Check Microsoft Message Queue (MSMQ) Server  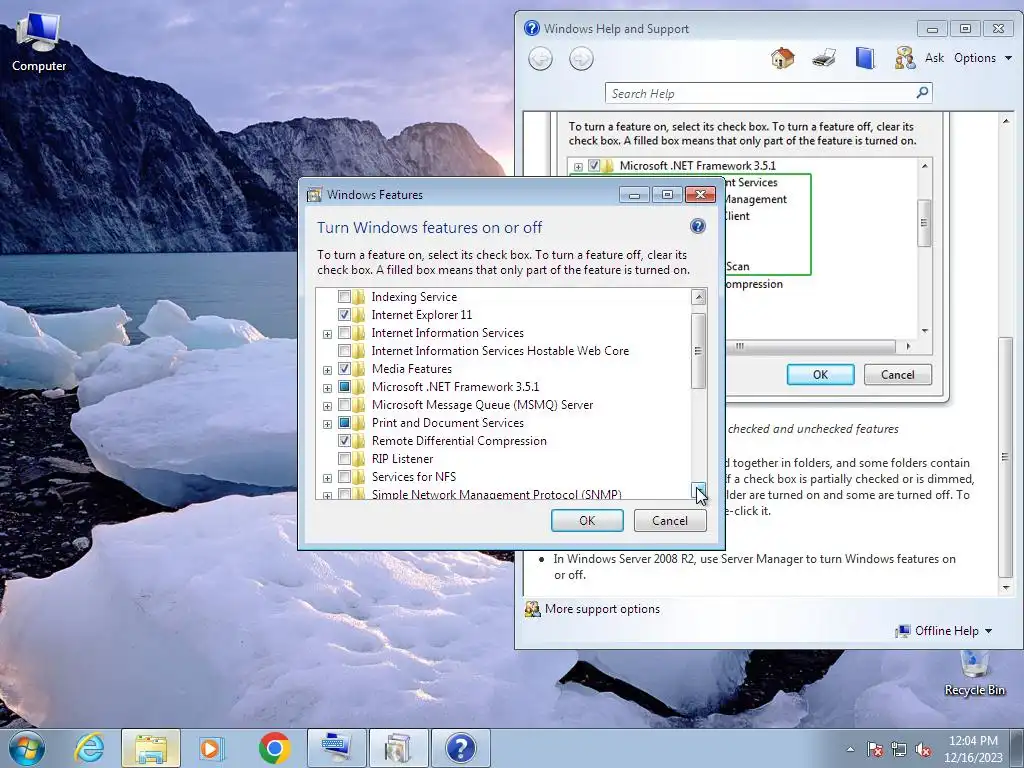point(344,405)
